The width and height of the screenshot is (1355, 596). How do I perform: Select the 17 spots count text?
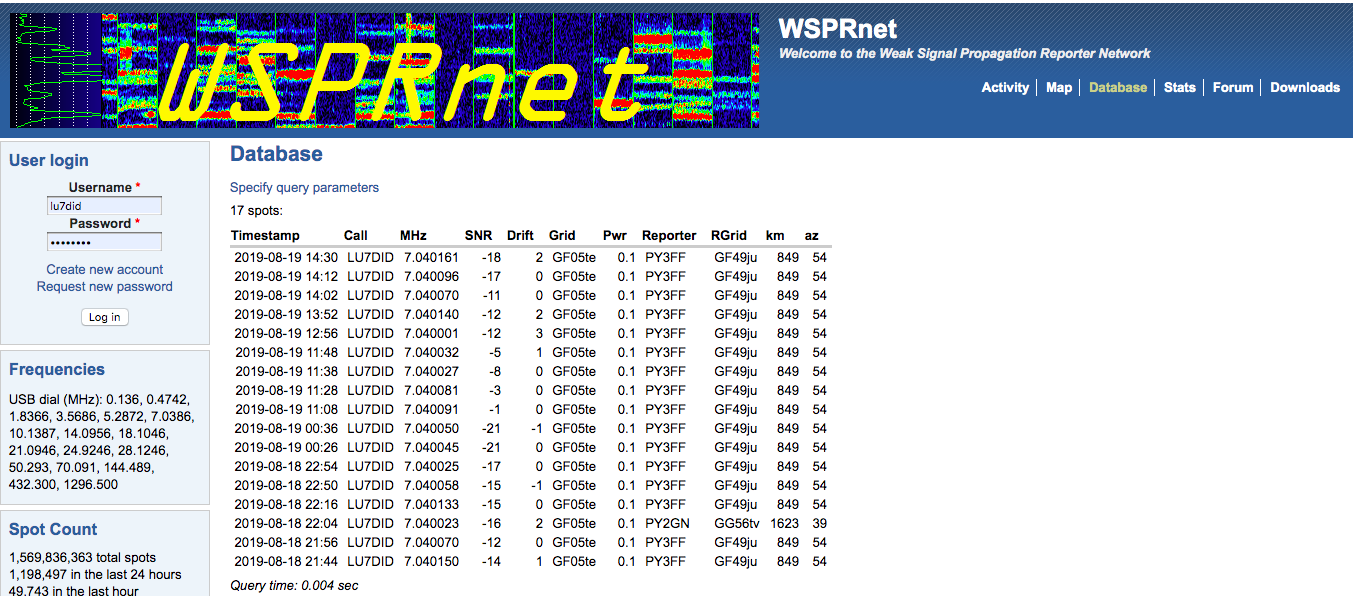[x=256, y=210]
